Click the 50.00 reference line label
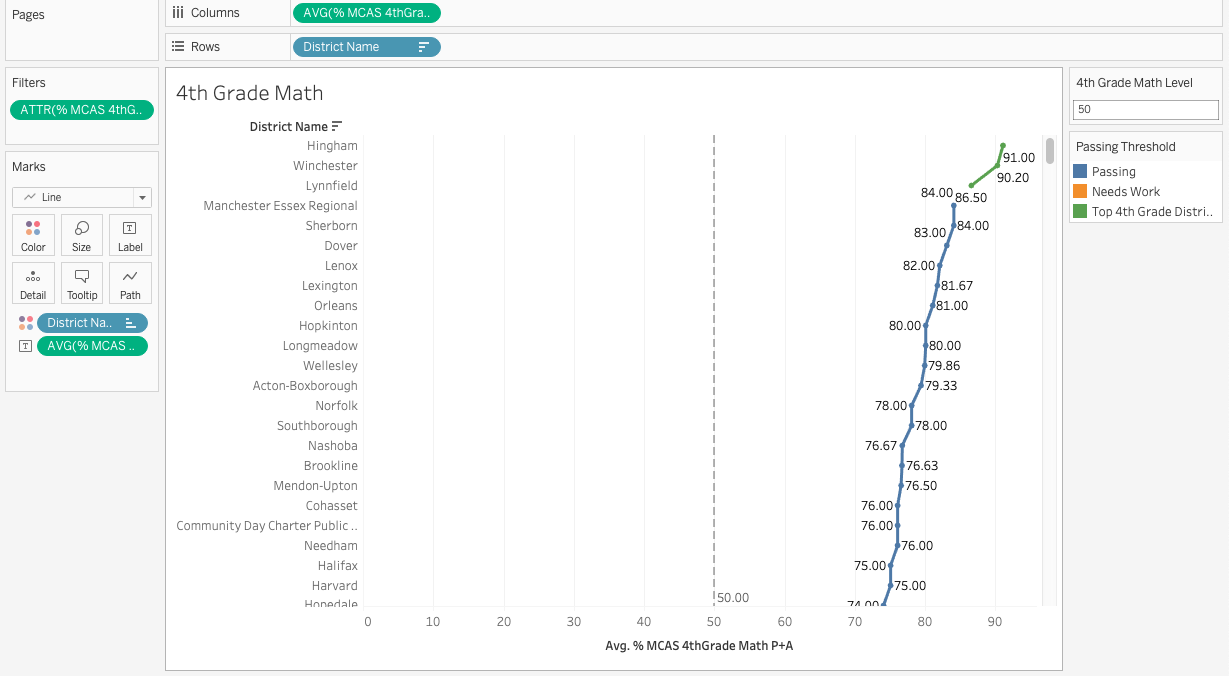Screen dimensions: 1229x676 (x=733, y=598)
